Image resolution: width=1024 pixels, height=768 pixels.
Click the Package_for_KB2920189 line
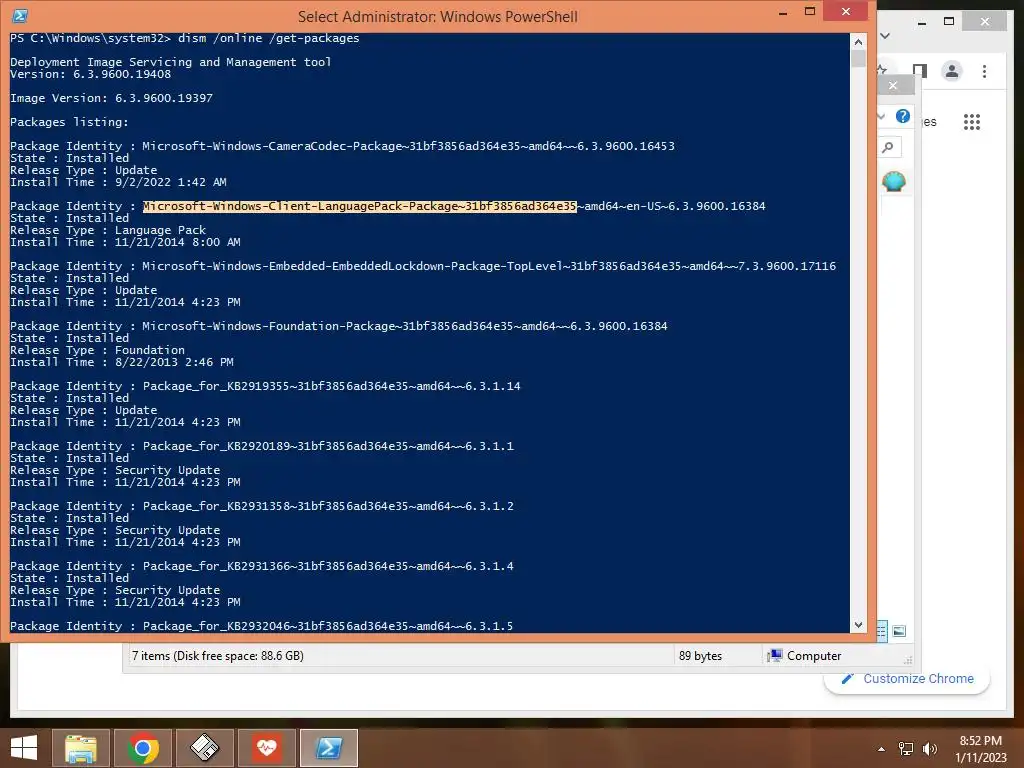[262, 446]
